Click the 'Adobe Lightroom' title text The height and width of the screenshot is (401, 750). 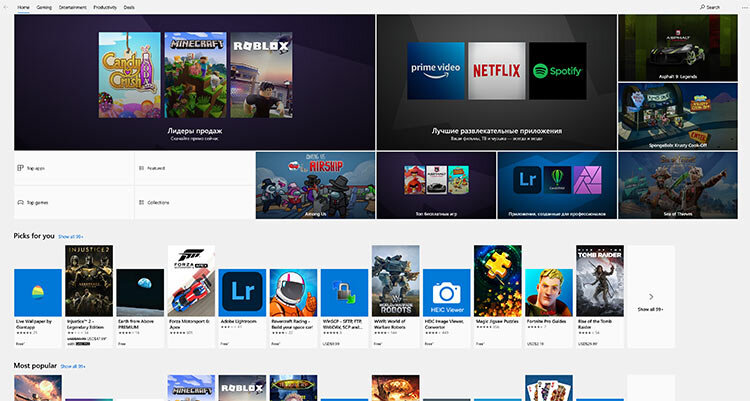(x=239, y=322)
